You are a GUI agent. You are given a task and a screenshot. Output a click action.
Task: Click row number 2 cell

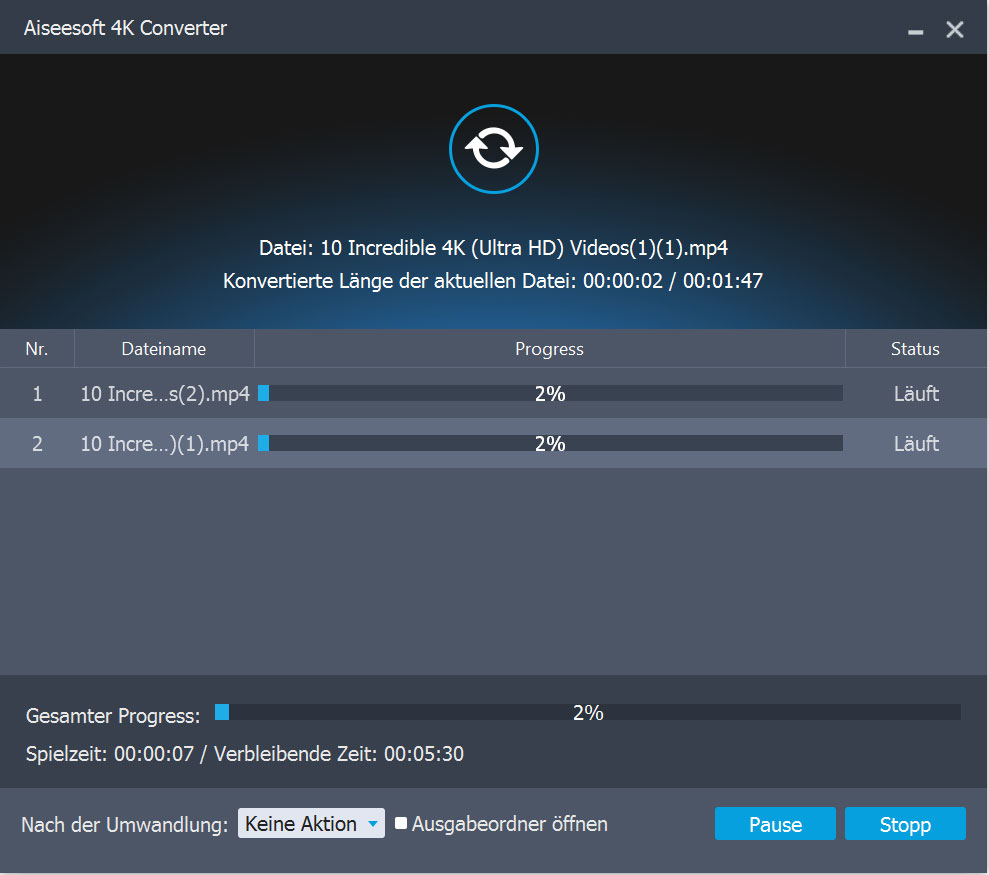pyautogui.click(x=37, y=443)
